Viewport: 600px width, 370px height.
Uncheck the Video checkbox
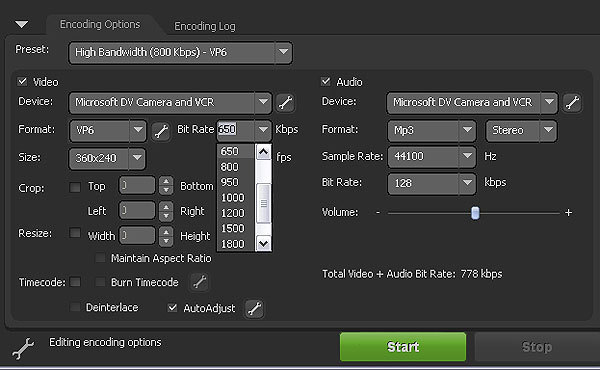[23, 81]
